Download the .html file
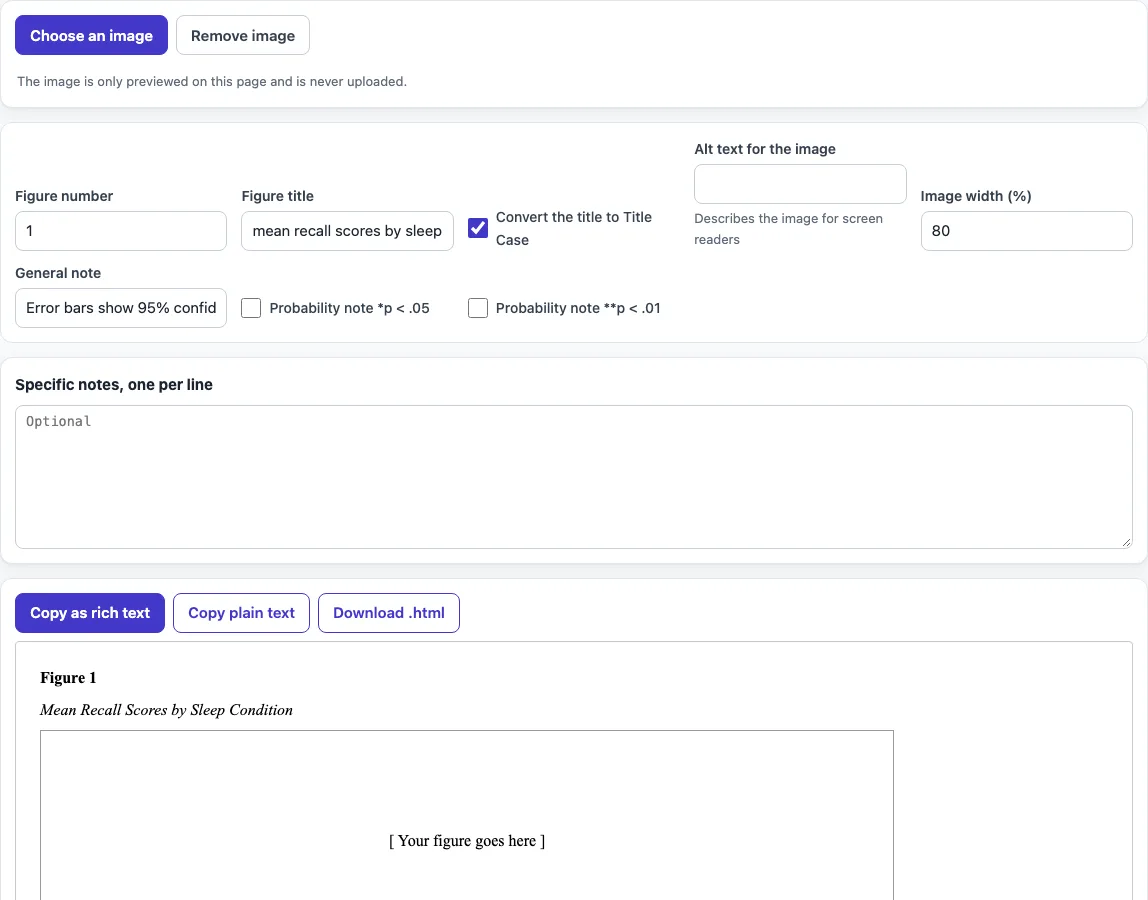The image size is (1148, 900). click(389, 613)
